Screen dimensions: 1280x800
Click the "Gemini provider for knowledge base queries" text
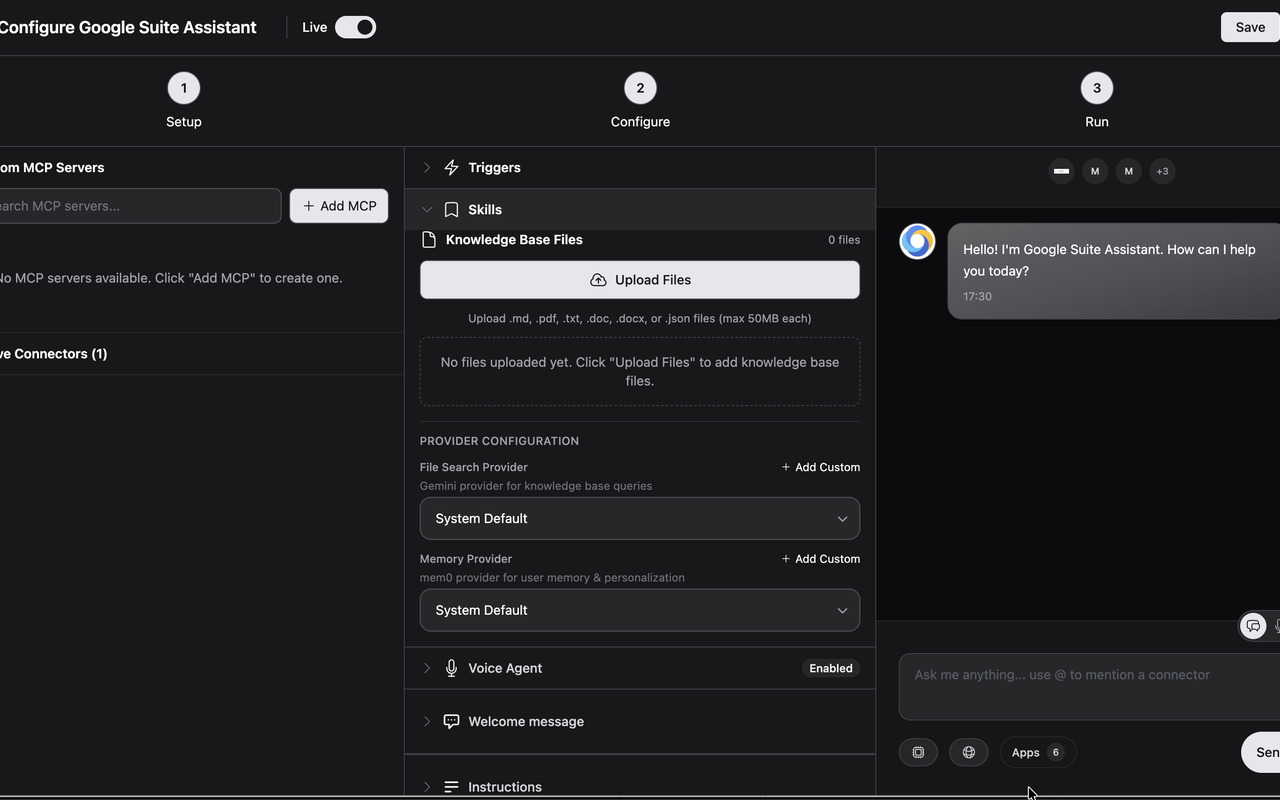[x=536, y=486]
